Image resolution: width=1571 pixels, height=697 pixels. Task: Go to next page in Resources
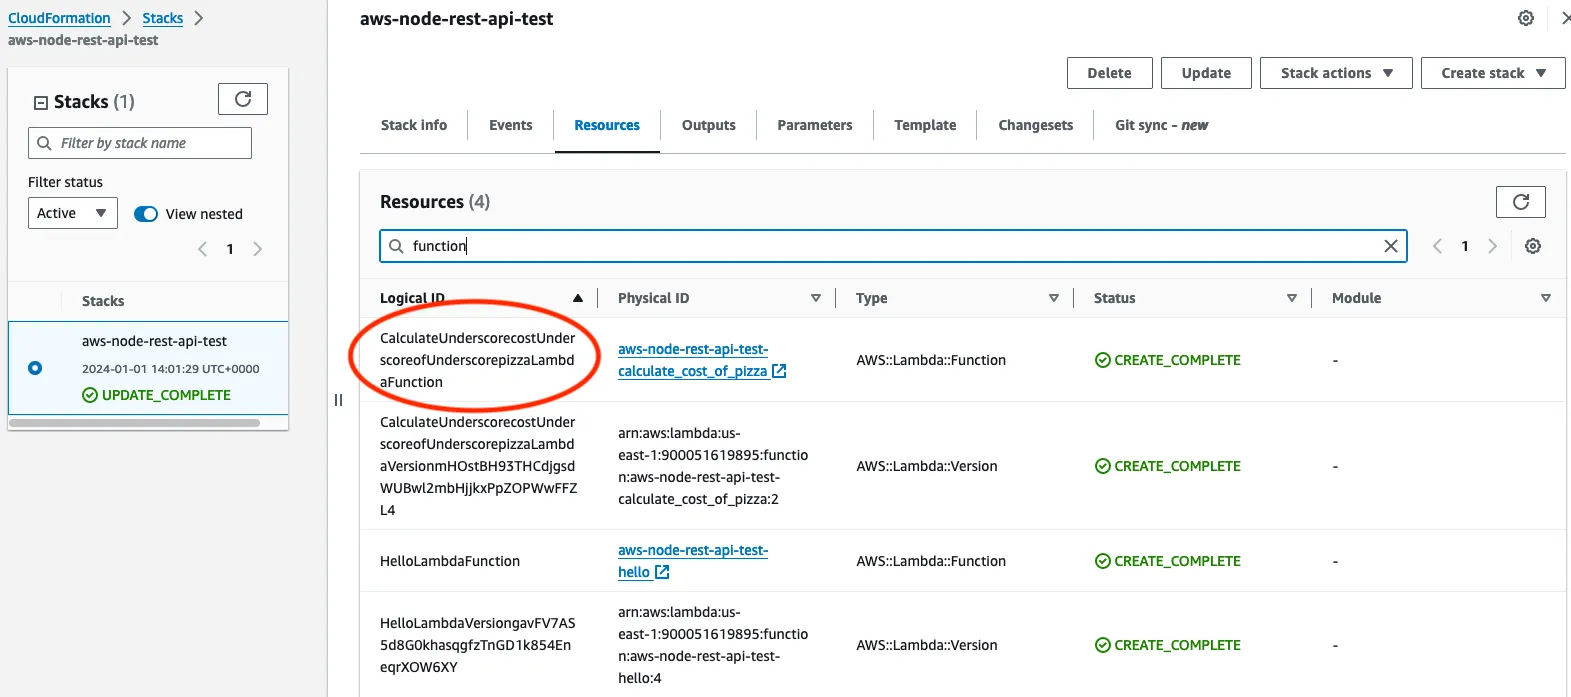(1492, 246)
